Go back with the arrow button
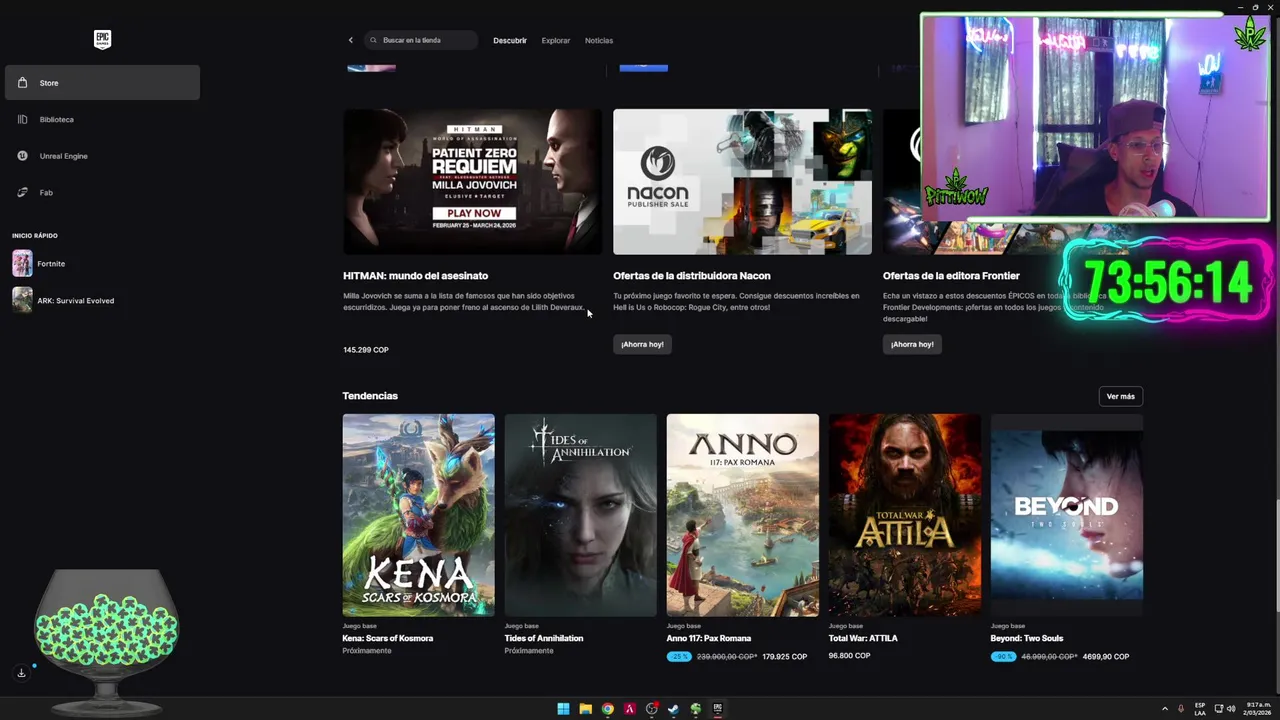This screenshot has height=720, width=1280. tap(350, 40)
